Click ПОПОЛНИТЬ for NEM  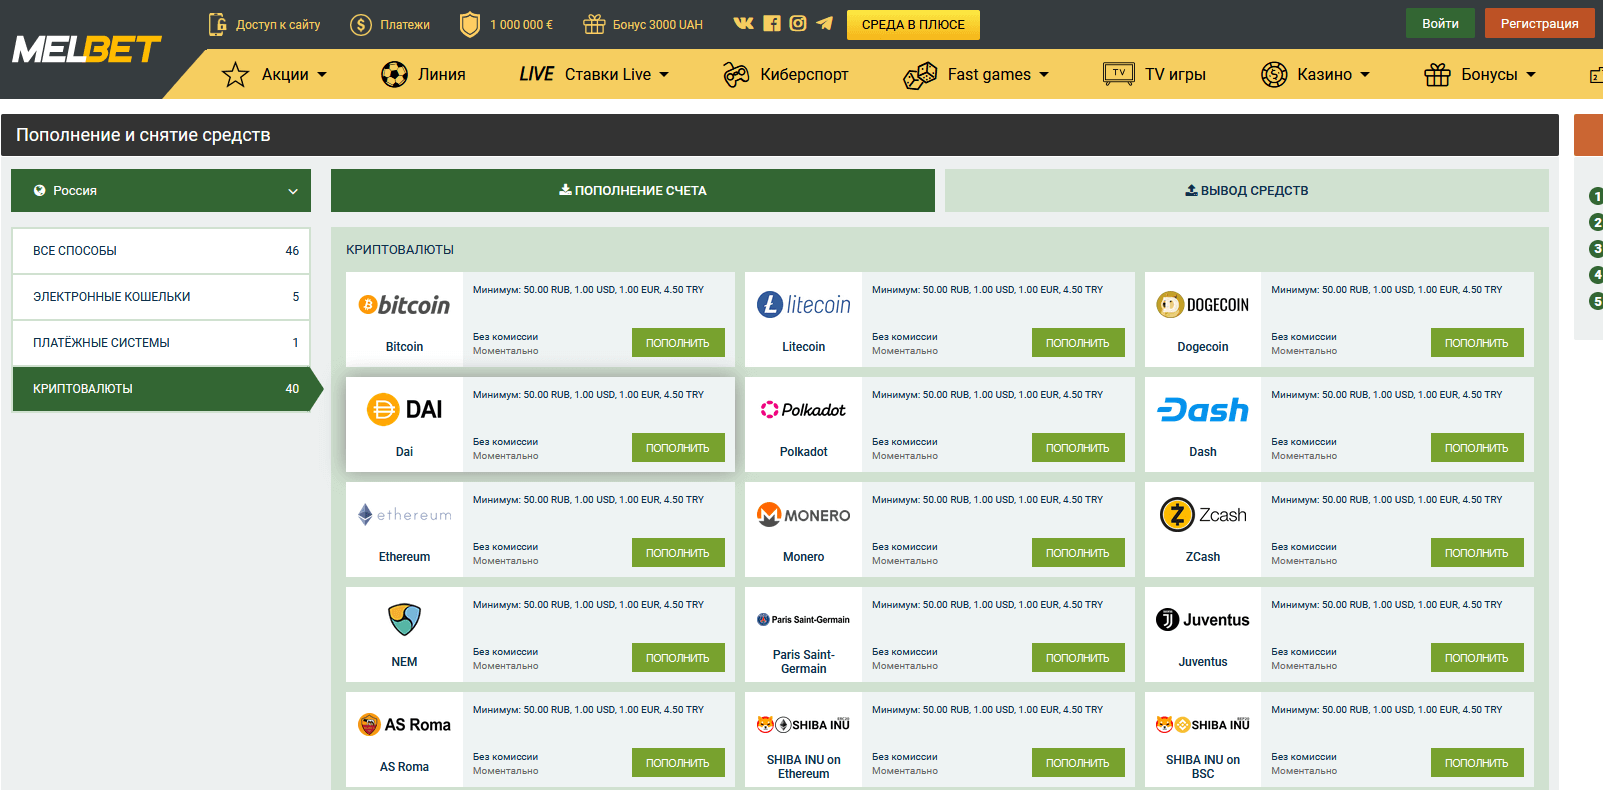[678, 658]
